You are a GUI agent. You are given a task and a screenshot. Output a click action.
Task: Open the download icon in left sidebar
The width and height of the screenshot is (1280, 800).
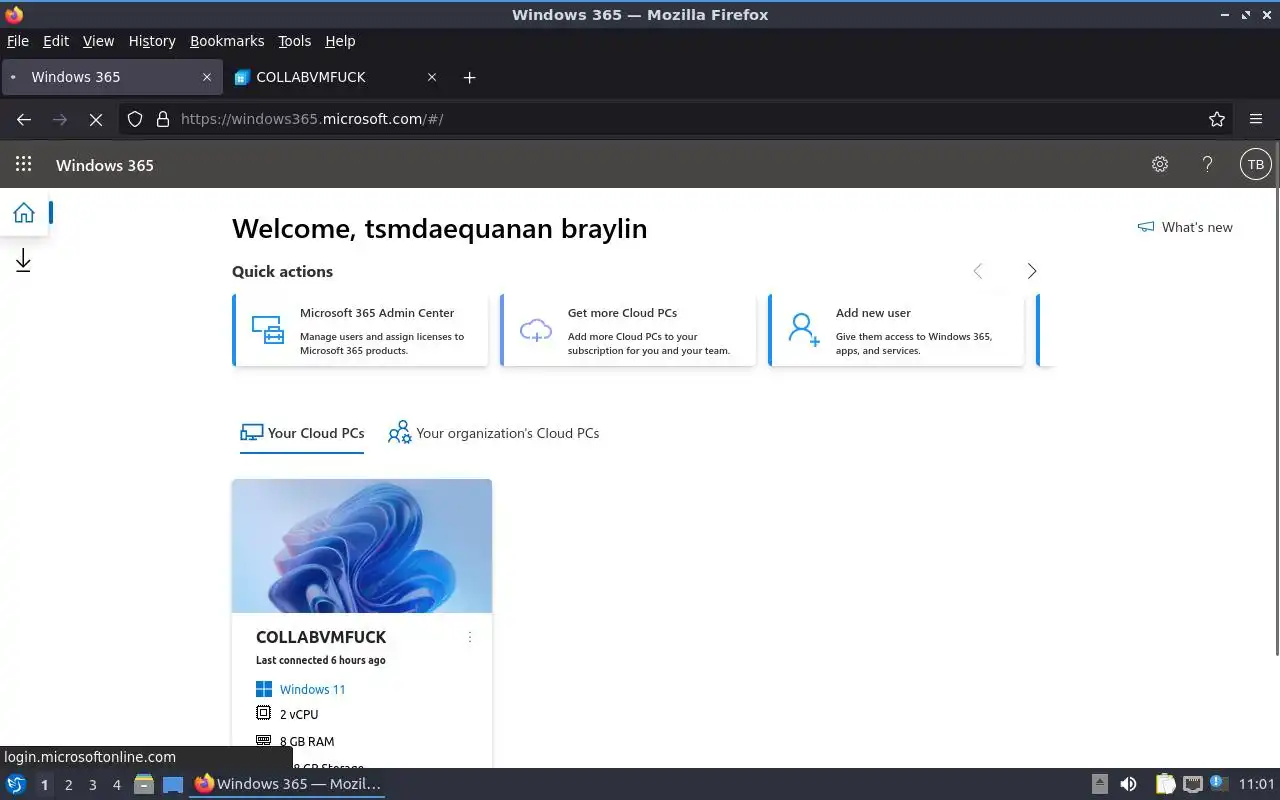pyautogui.click(x=23, y=261)
